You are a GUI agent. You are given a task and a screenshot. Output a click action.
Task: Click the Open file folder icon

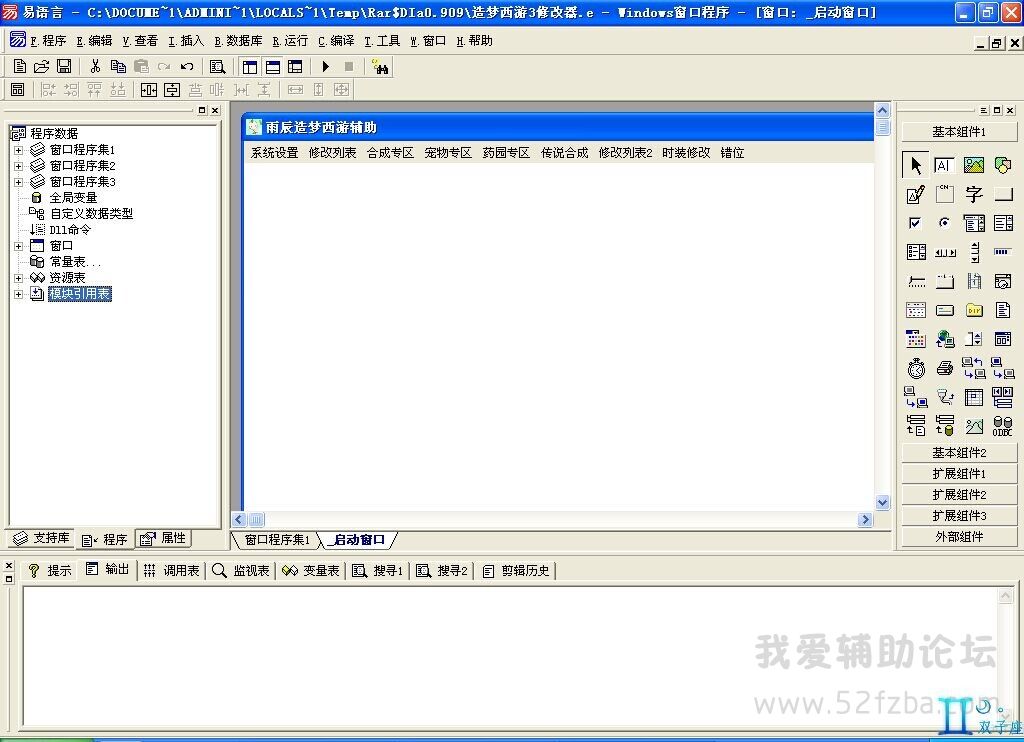click(x=41, y=66)
